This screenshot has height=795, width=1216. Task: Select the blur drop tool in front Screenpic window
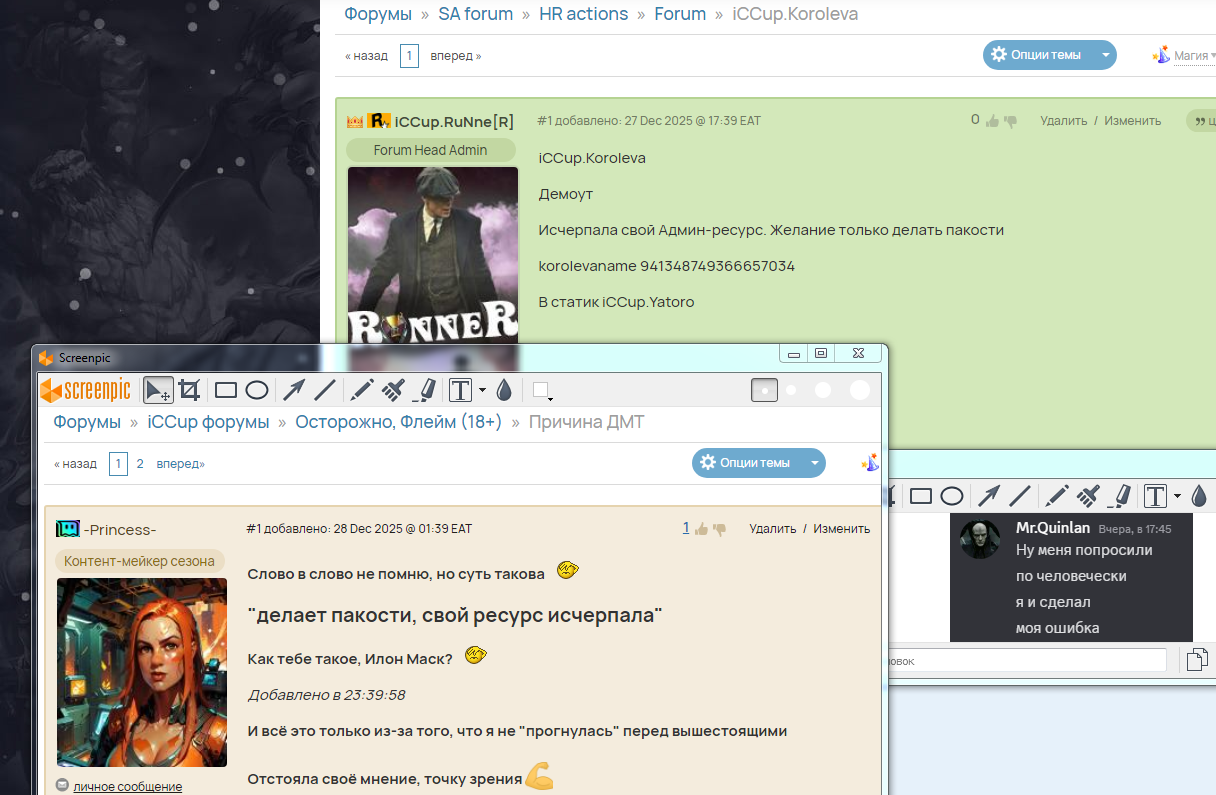pyautogui.click(x=504, y=390)
